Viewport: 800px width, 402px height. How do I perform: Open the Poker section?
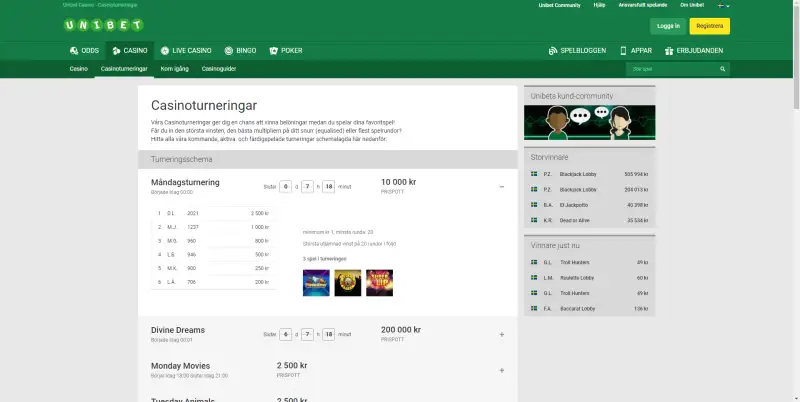(x=286, y=51)
